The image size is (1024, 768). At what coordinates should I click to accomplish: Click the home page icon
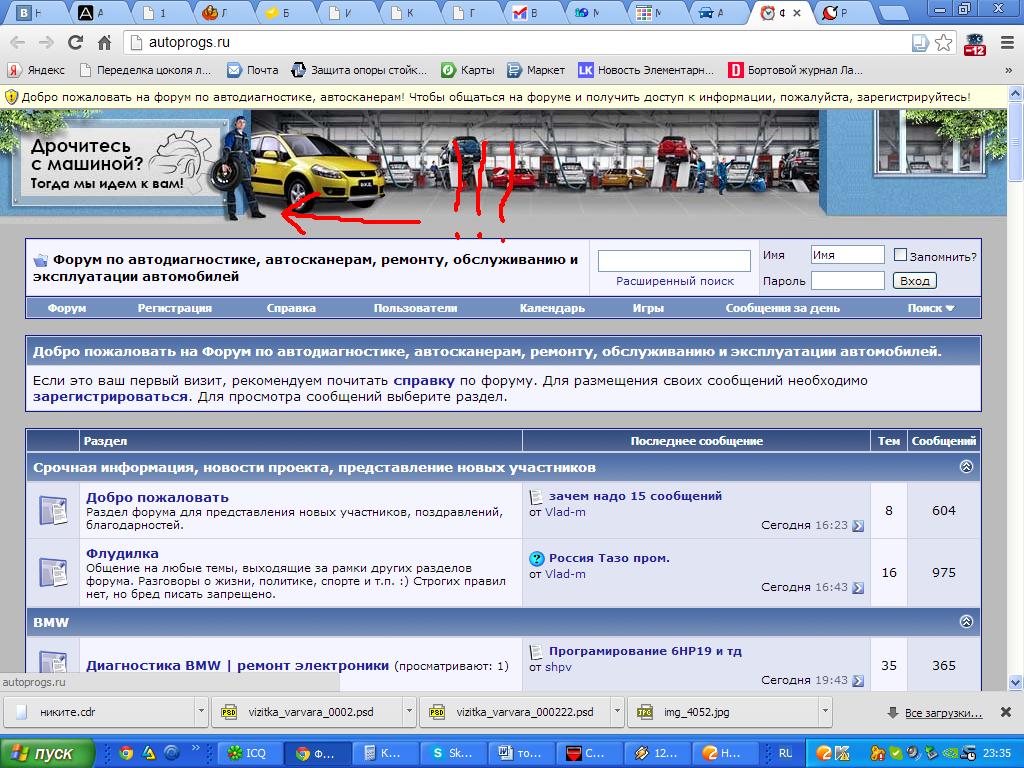(104, 43)
